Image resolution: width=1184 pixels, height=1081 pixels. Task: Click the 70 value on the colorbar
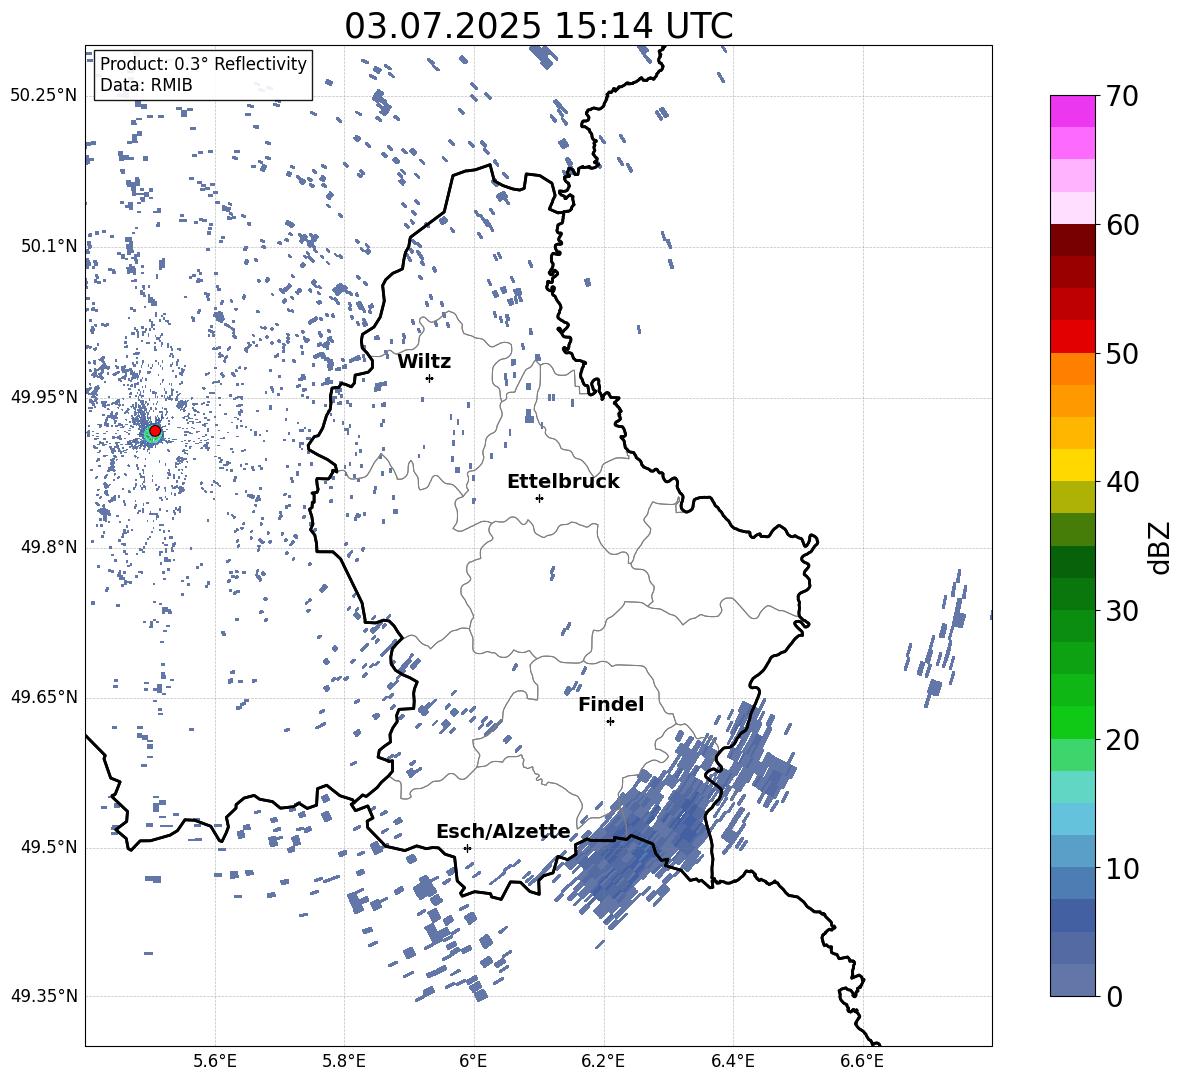[x=1121, y=96]
